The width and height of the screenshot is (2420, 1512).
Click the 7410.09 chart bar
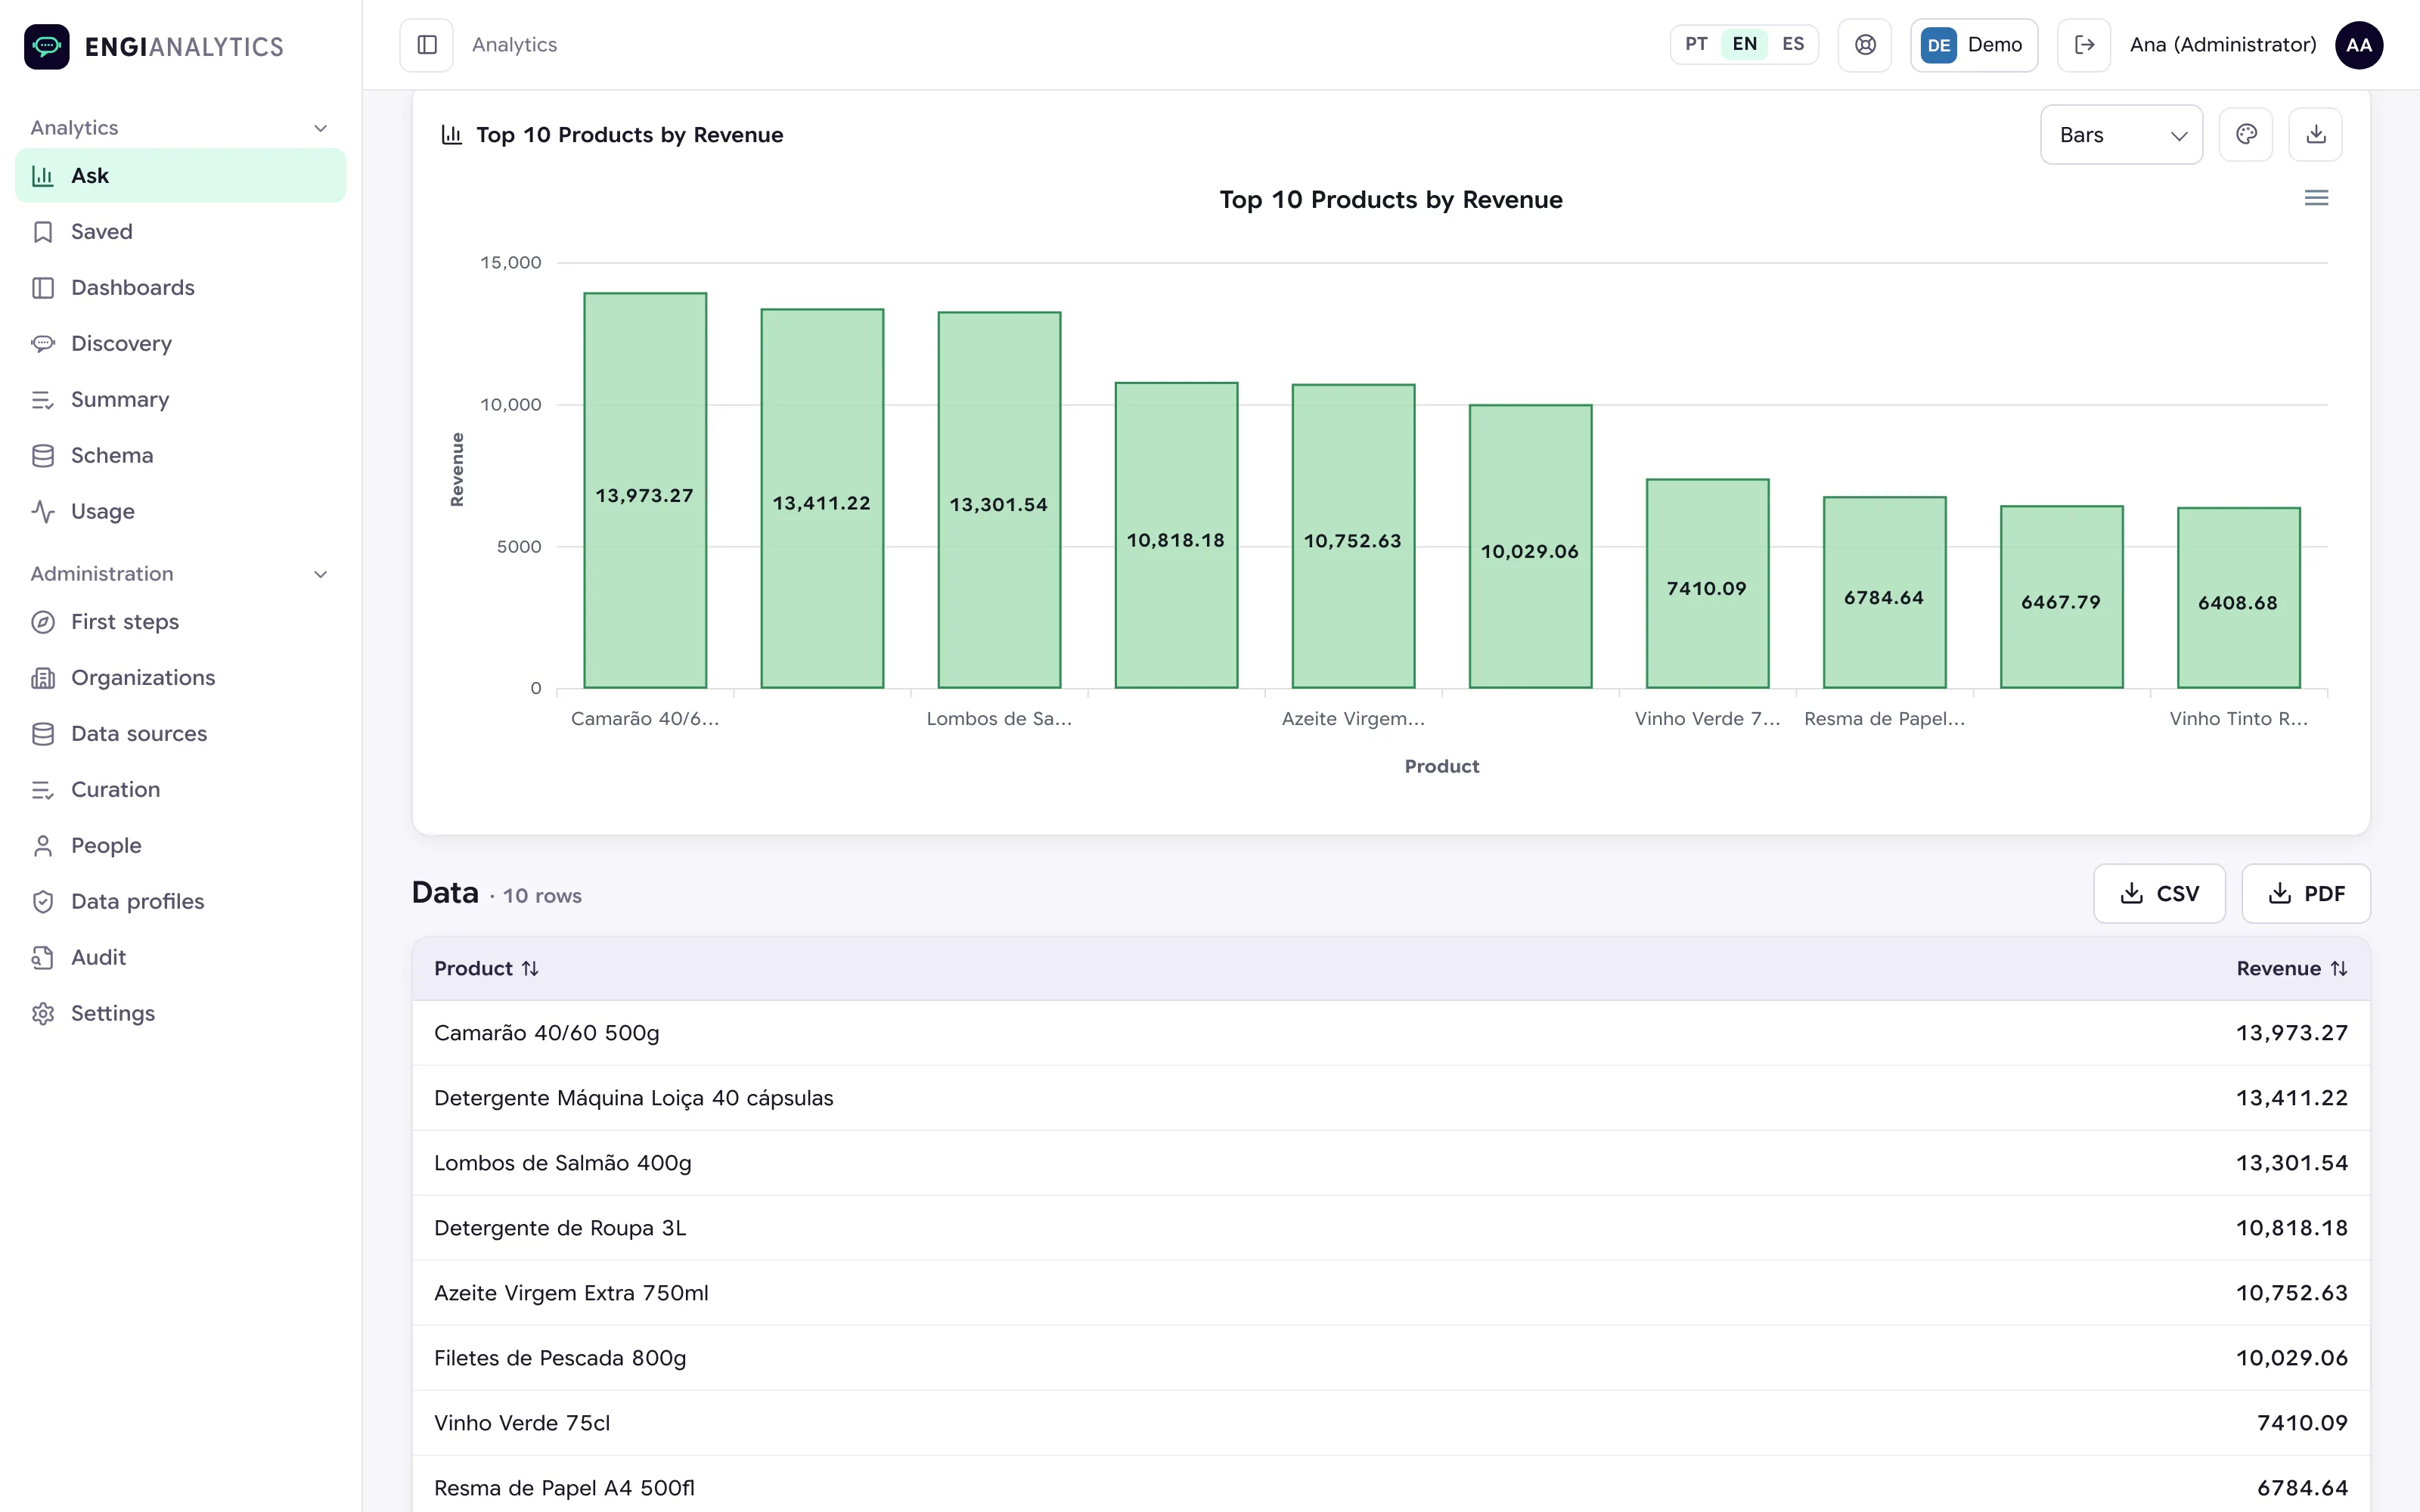(x=1707, y=584)
